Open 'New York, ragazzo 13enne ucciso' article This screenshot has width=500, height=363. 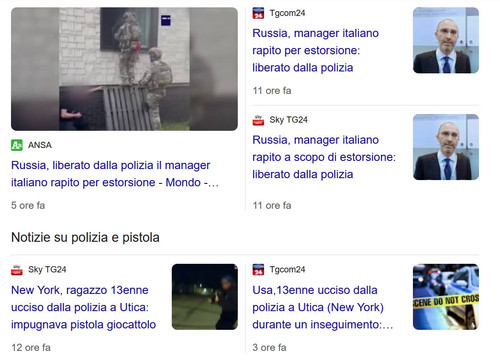[x=83, y=307]
